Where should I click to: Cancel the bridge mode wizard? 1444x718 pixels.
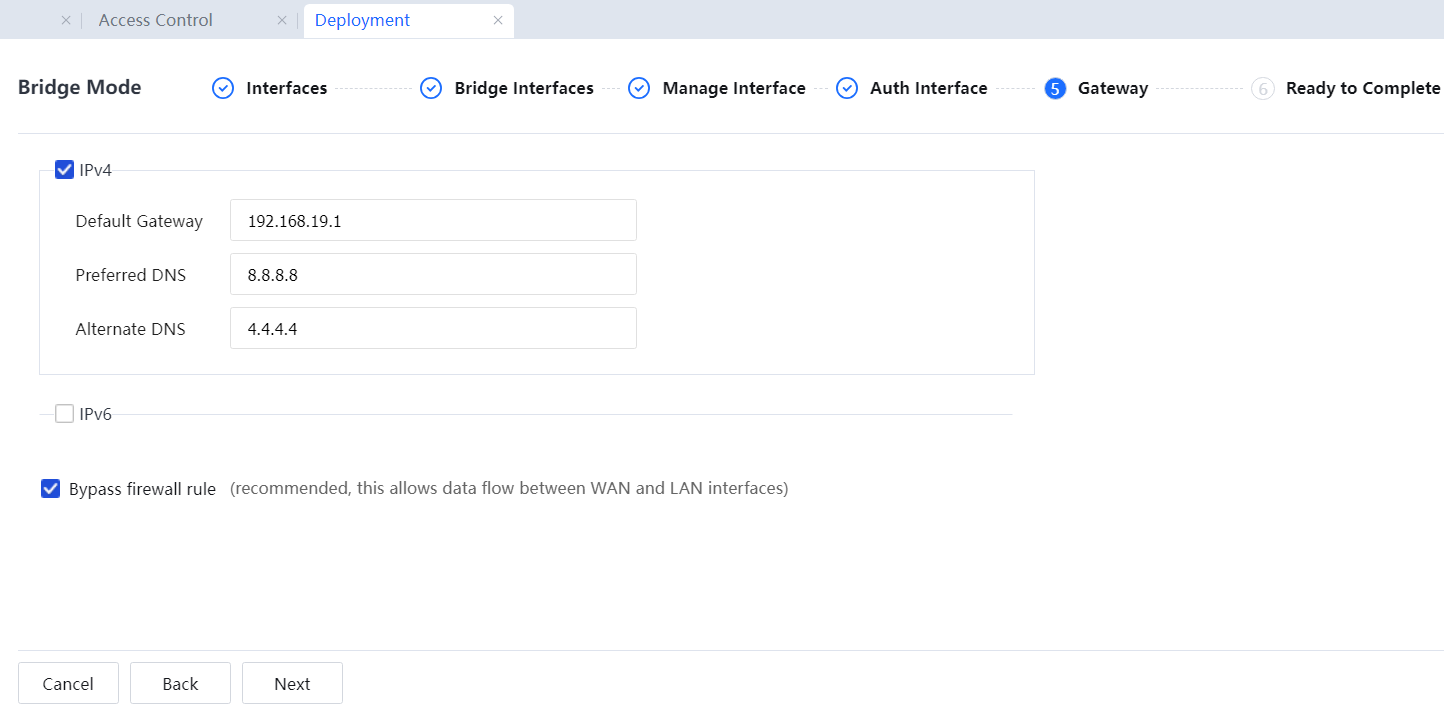click(68, 683)
